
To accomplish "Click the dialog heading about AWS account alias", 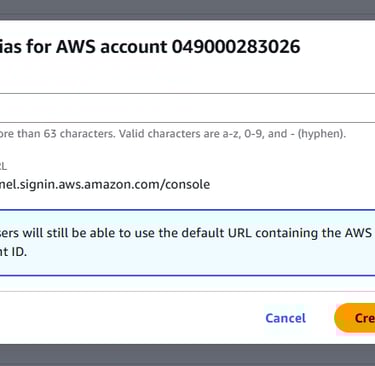I will pyautogui.click(x=150, y=46).
